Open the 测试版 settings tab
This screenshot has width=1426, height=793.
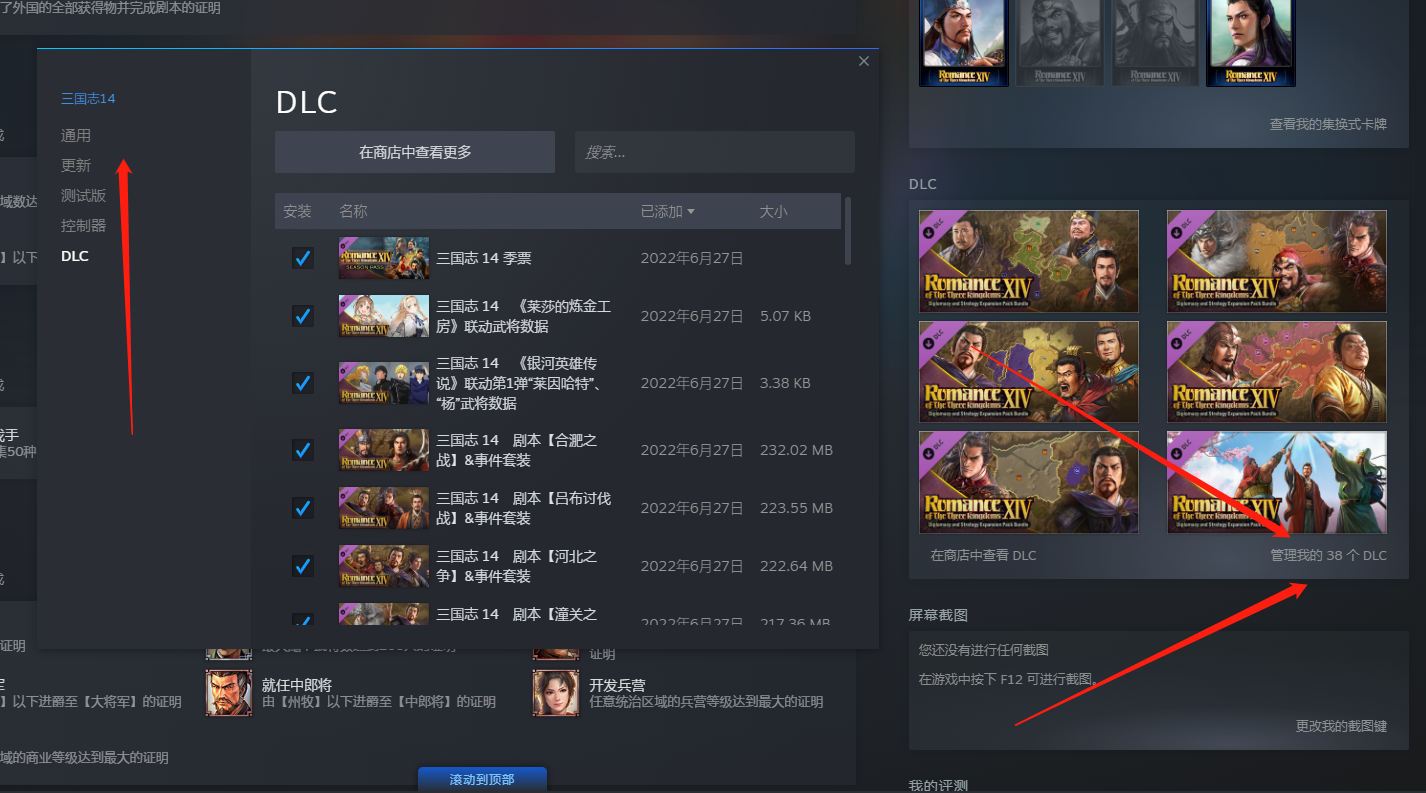tap(83, 195)
